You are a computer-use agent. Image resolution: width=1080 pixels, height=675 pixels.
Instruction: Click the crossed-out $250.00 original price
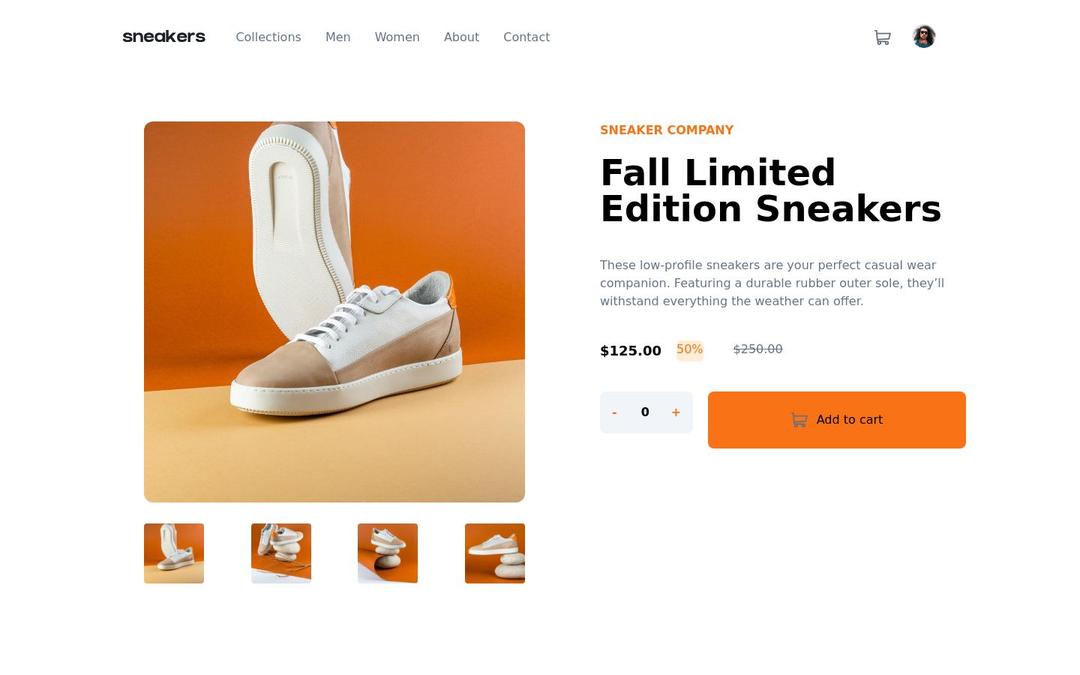757,349
